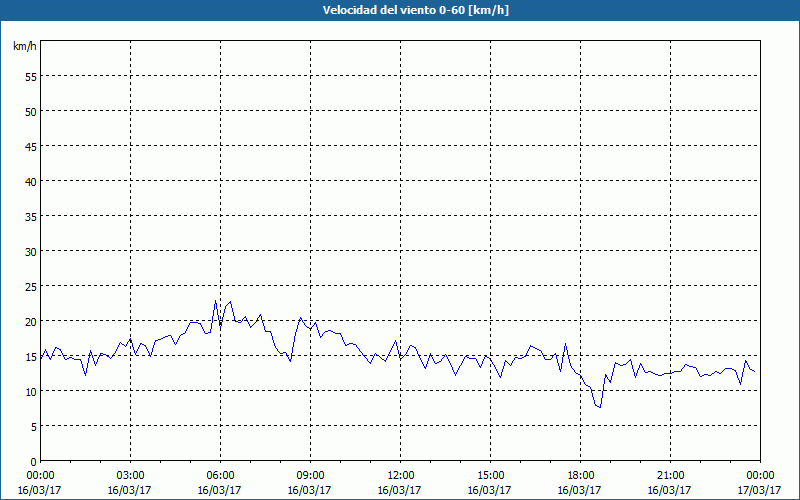
Task: Select the "10" vertical axis label
Action: coord(31,392)
